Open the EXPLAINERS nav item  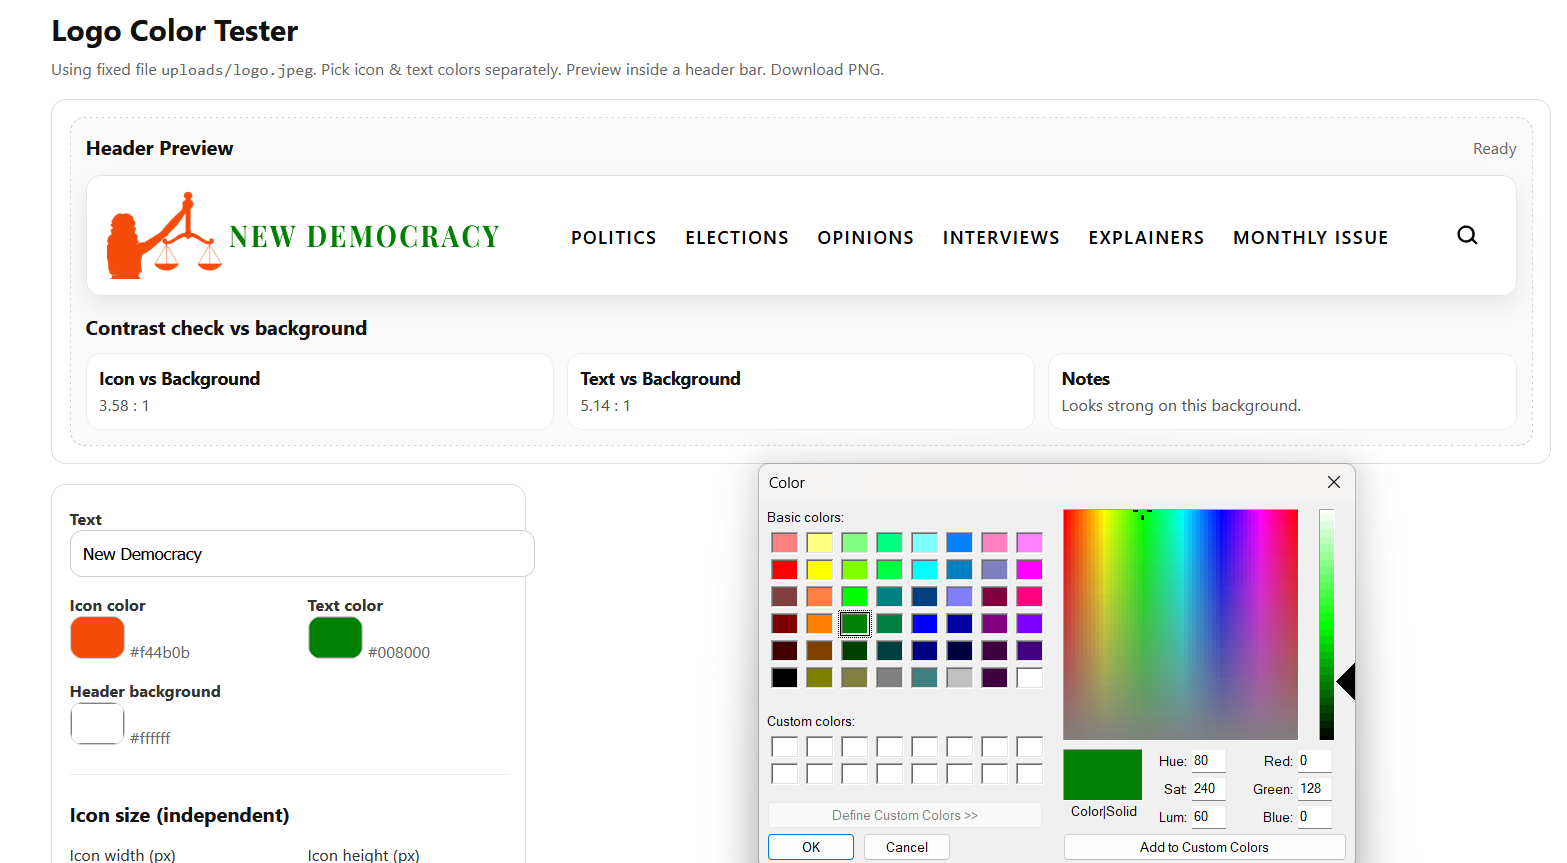point(1146,238)
